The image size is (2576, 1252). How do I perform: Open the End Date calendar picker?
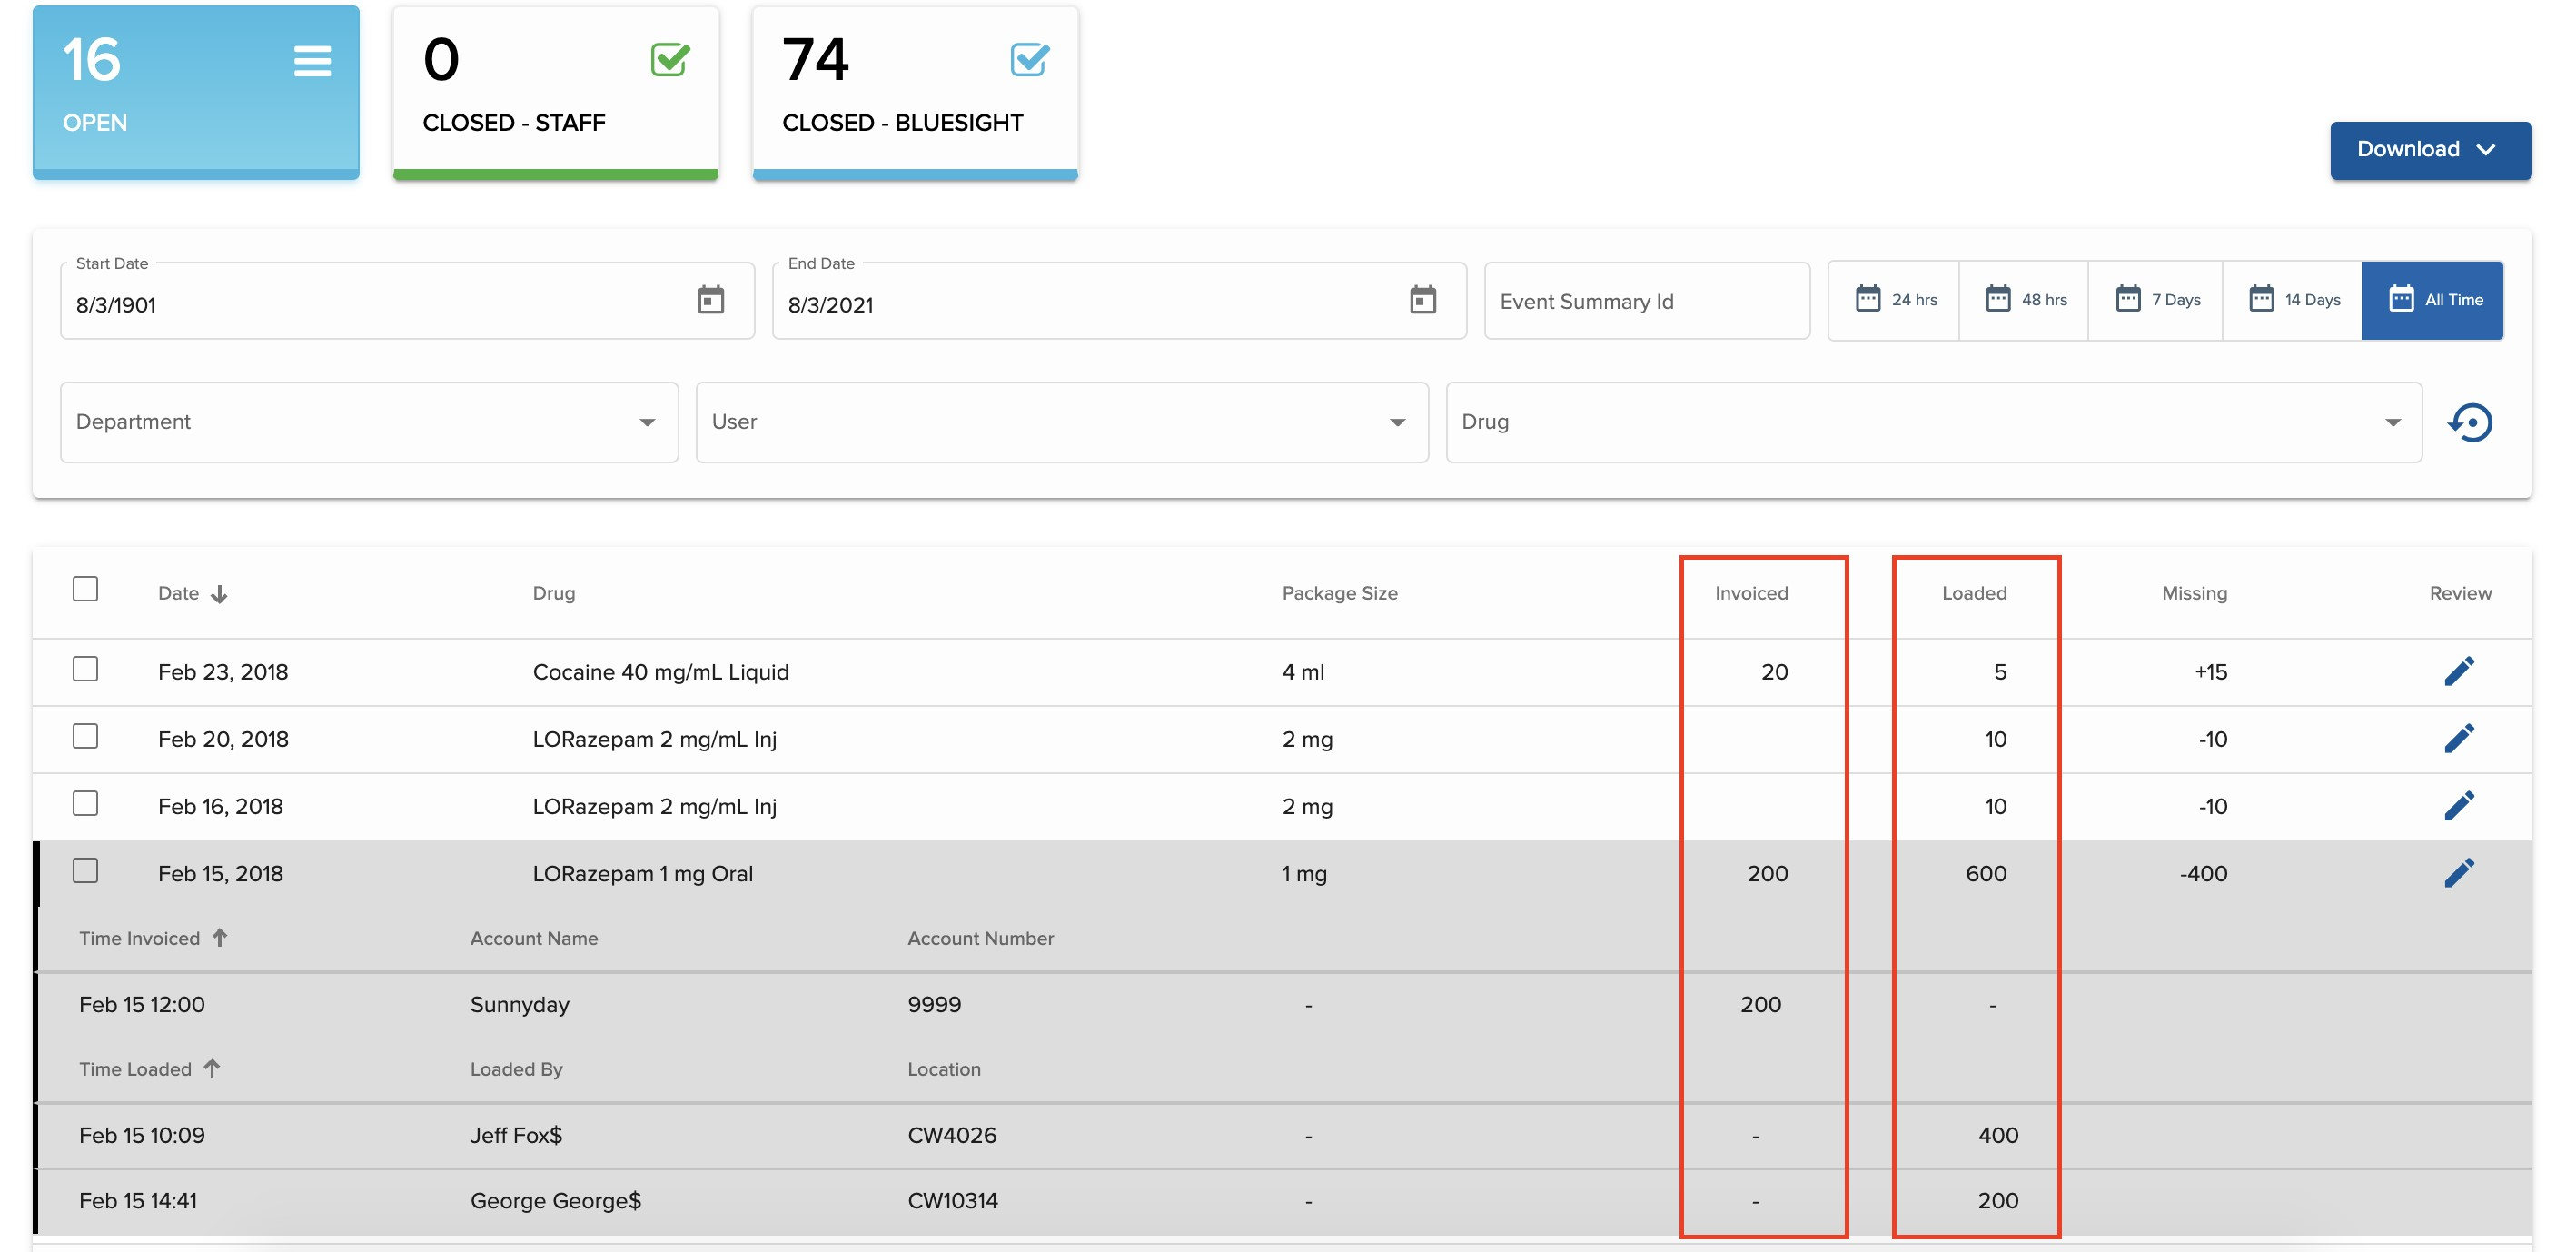[1422, 300]
